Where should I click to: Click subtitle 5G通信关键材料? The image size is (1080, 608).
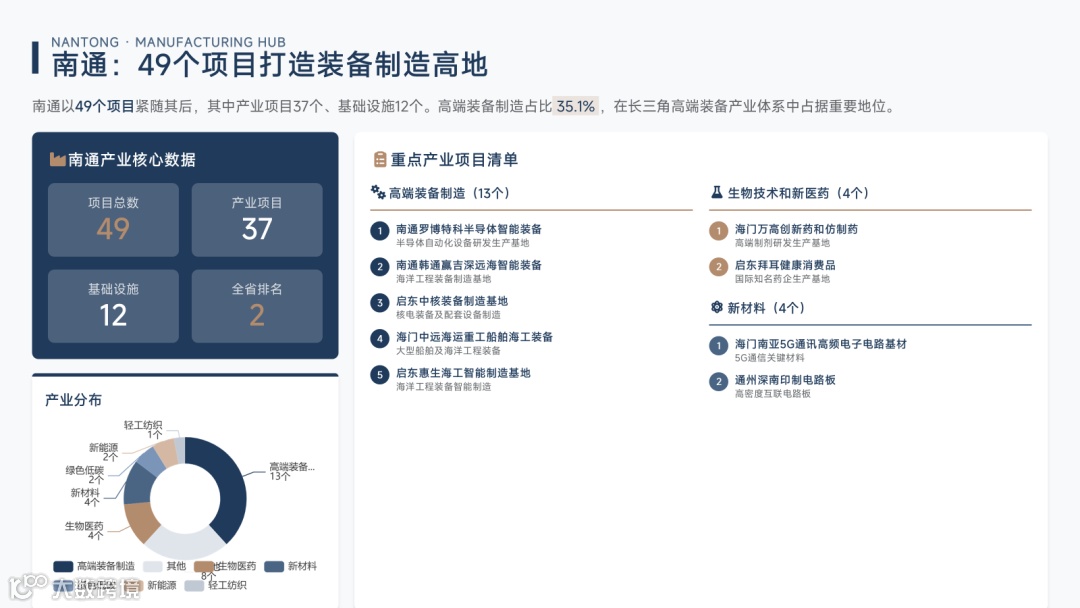coord(769,358)
